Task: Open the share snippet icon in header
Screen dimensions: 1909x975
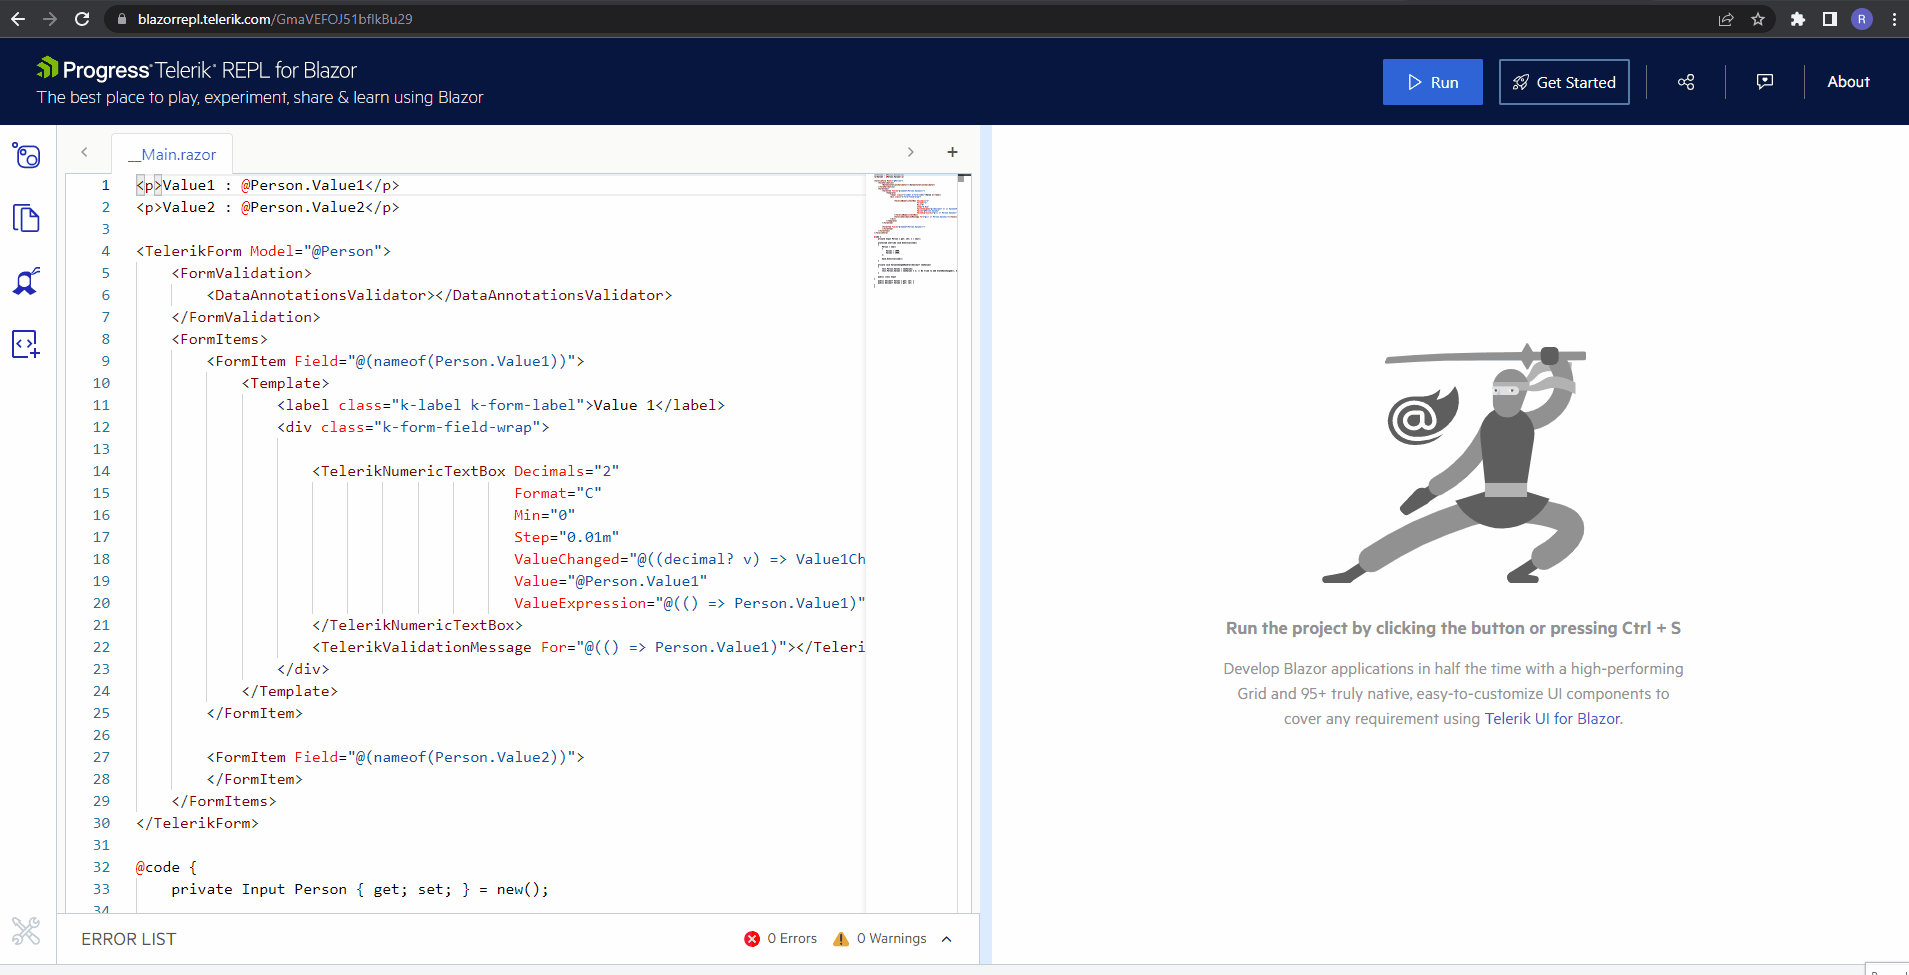Action: pyautogui.click(x=1686, y=82)
